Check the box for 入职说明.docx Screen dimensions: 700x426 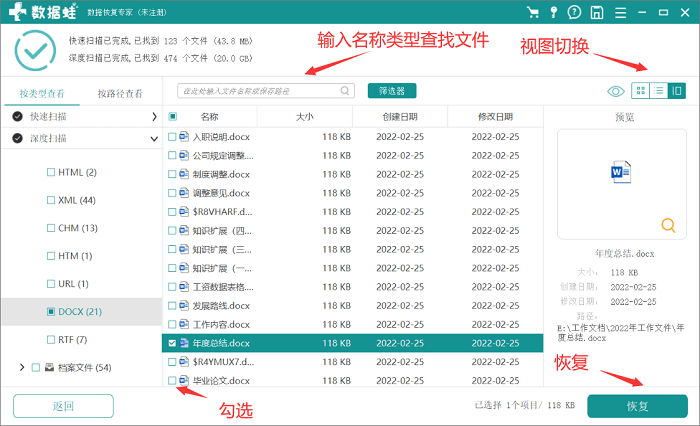[172, 137]
